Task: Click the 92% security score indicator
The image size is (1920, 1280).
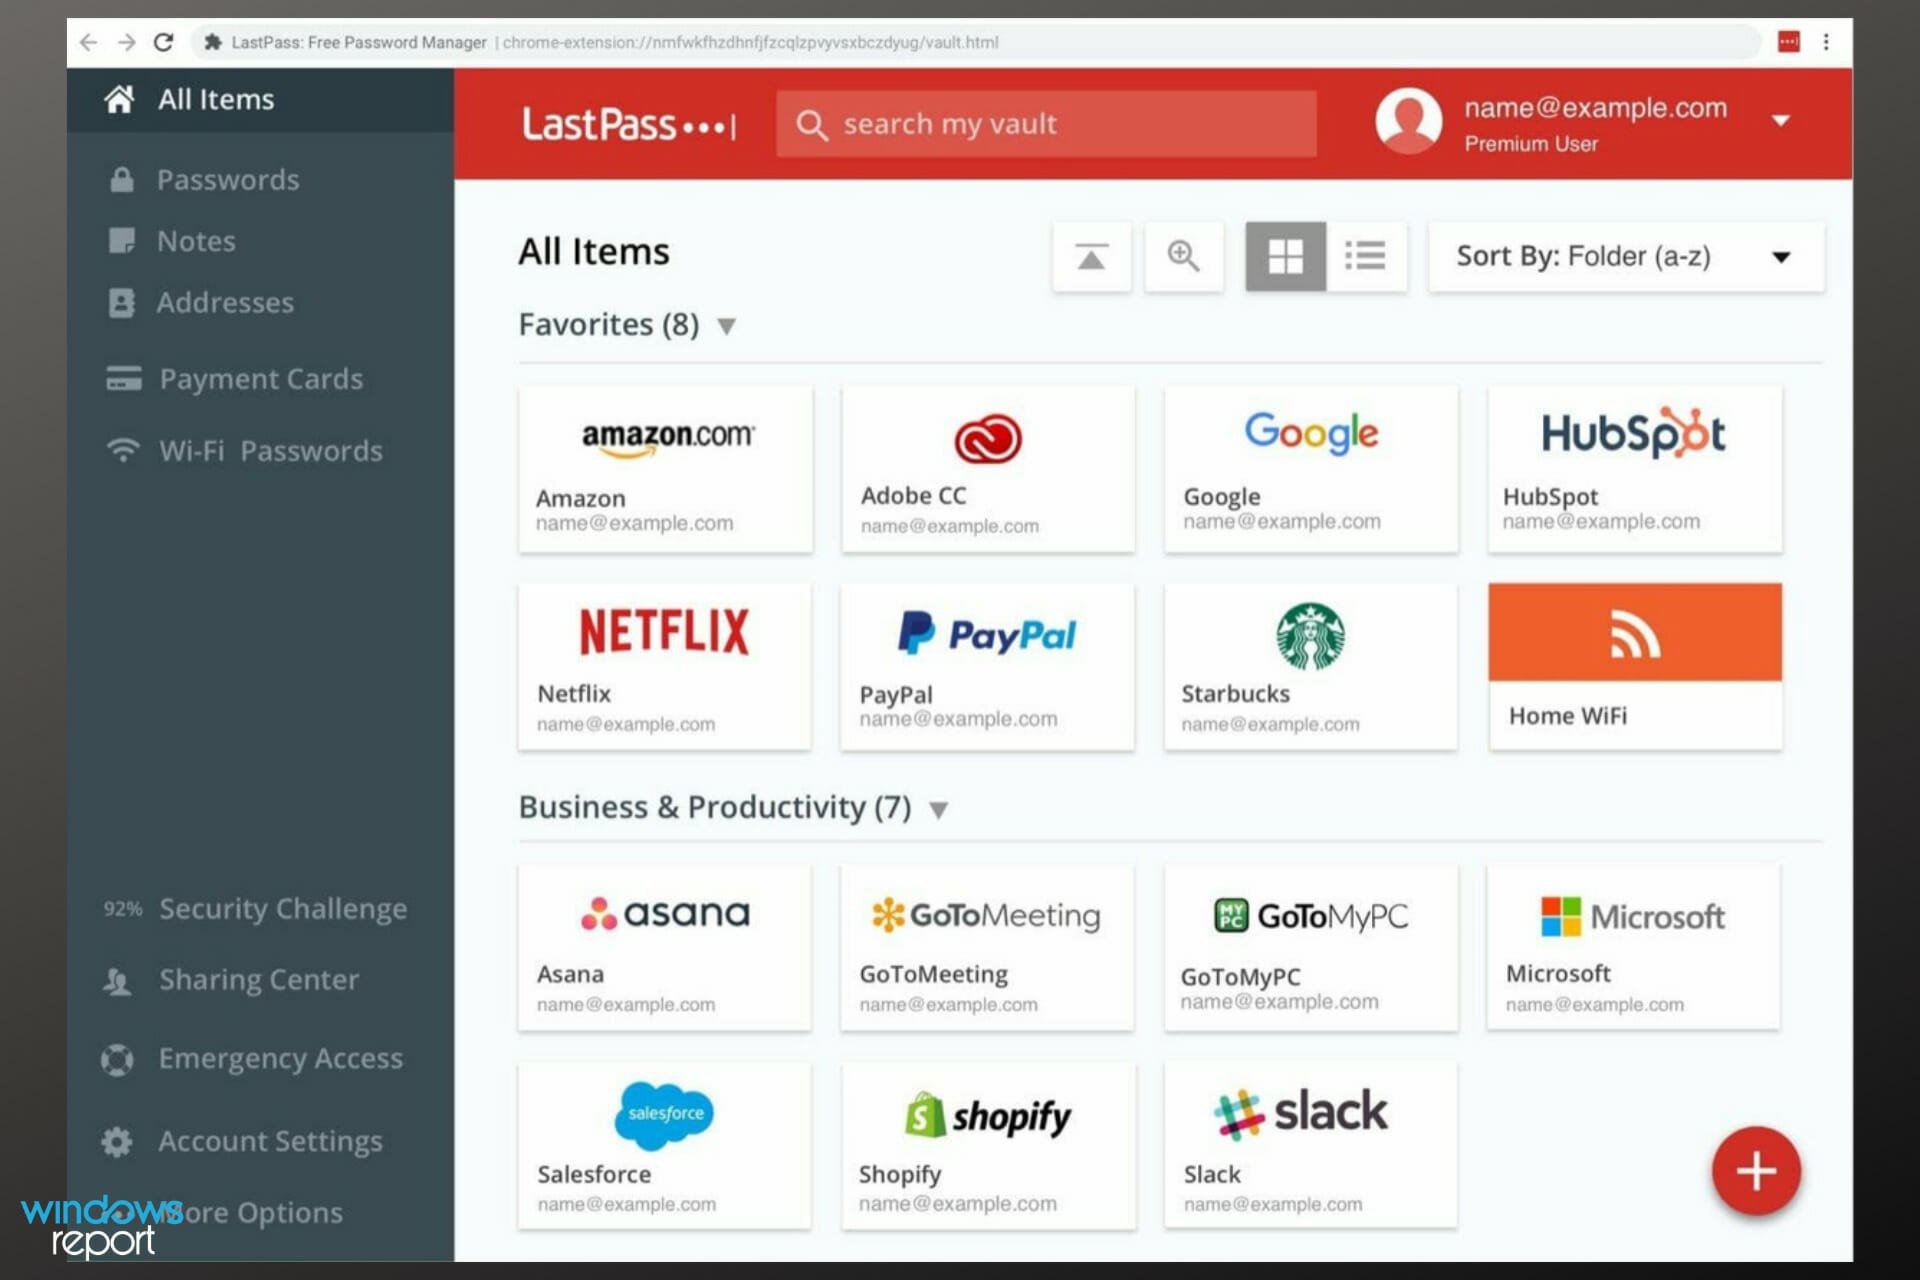Action: click(123, 909)
